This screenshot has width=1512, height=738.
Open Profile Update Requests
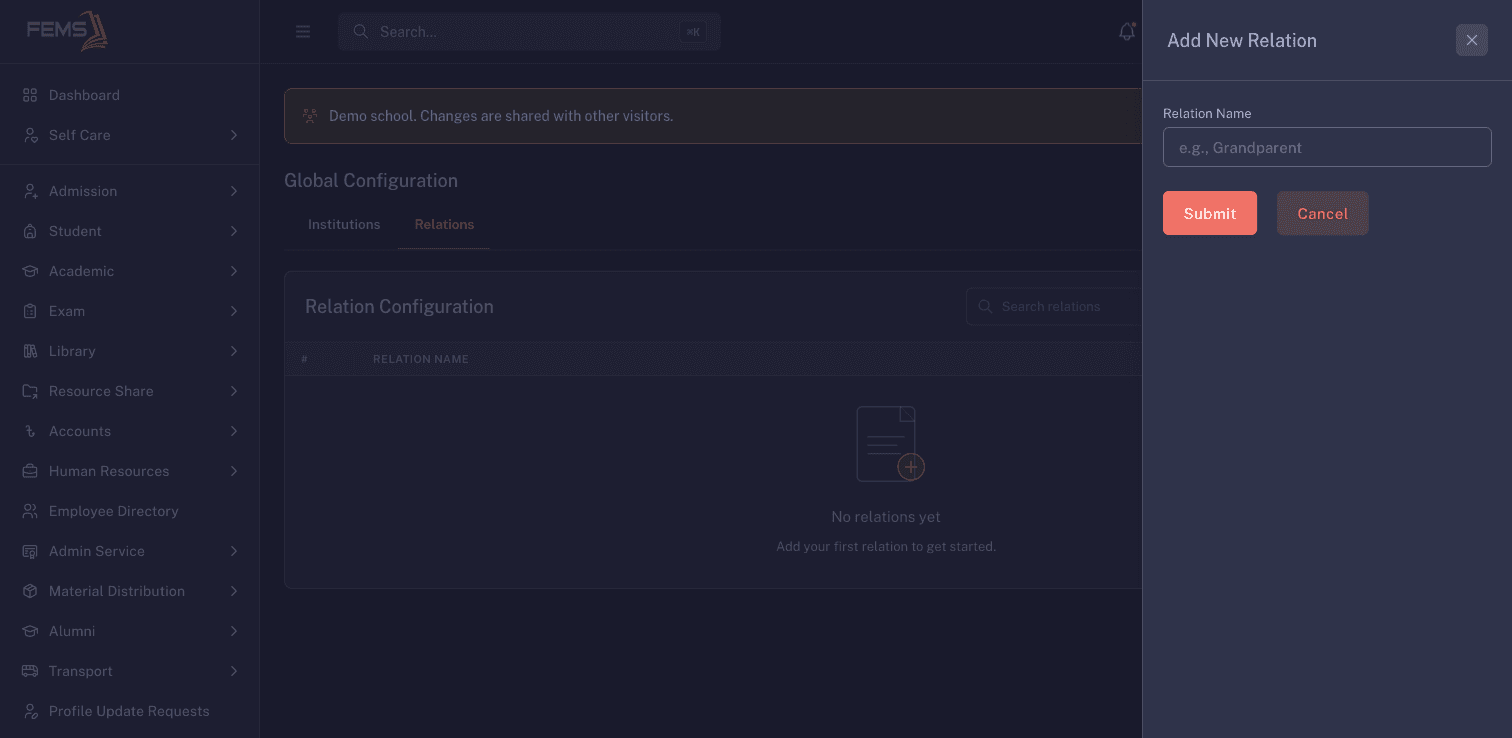point(130,711)
